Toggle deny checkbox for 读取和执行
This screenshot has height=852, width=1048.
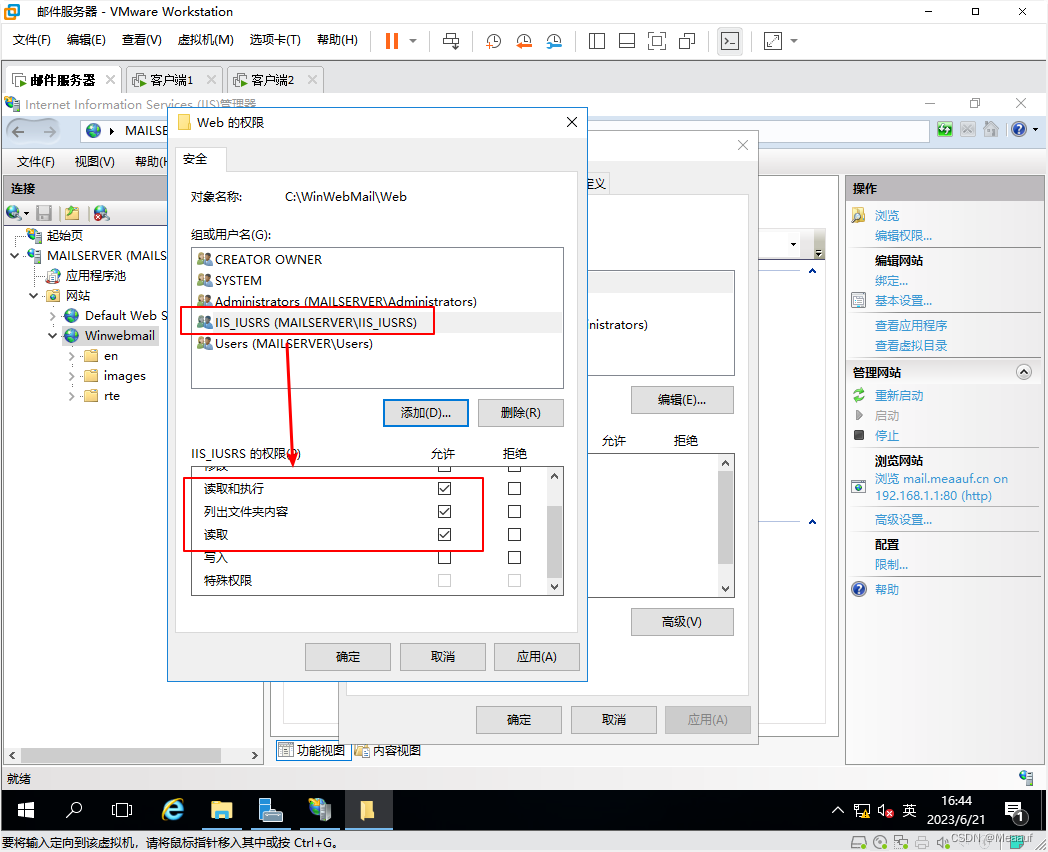[514, 488]
